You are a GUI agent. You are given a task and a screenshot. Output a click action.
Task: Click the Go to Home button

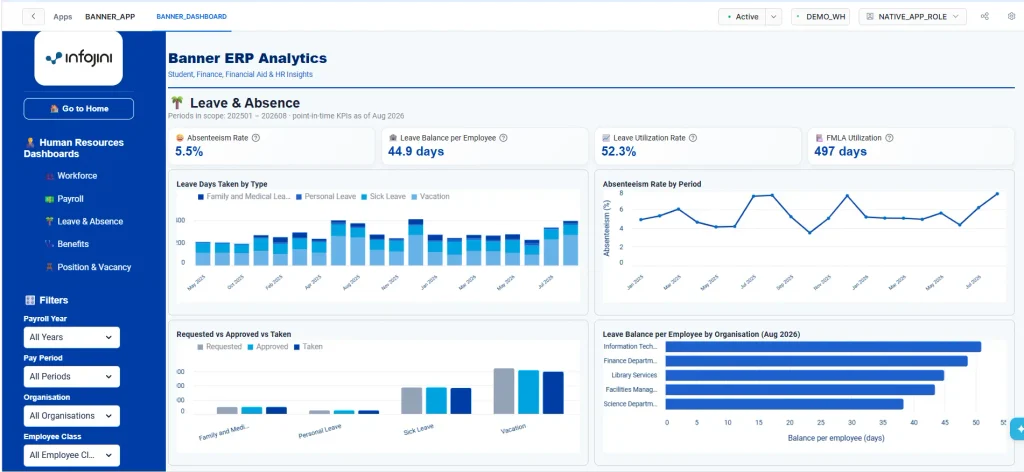(x=78, y=109)
